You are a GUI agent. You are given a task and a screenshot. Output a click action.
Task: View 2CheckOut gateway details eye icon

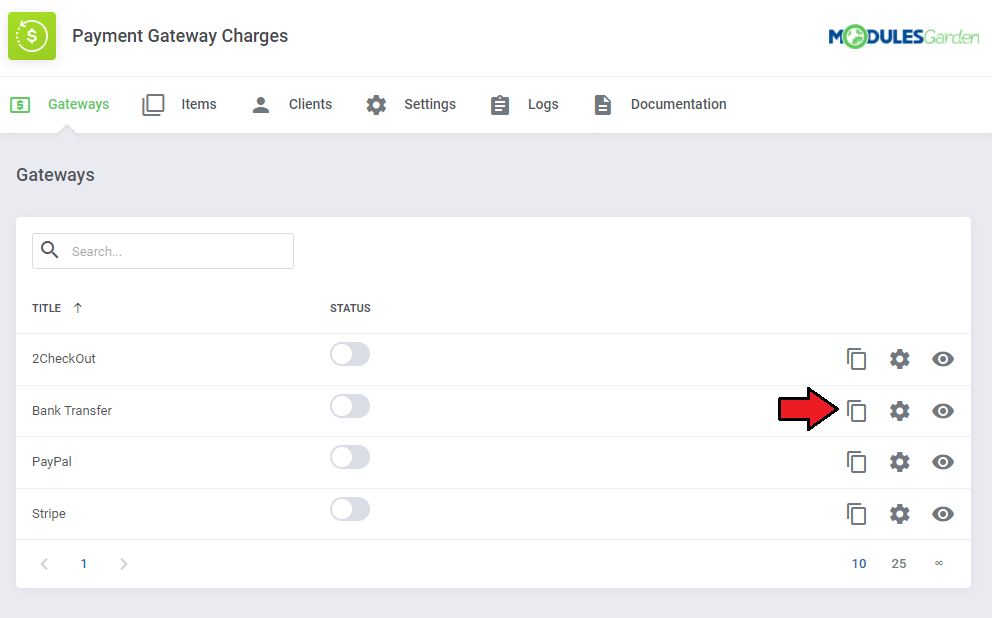943,359
